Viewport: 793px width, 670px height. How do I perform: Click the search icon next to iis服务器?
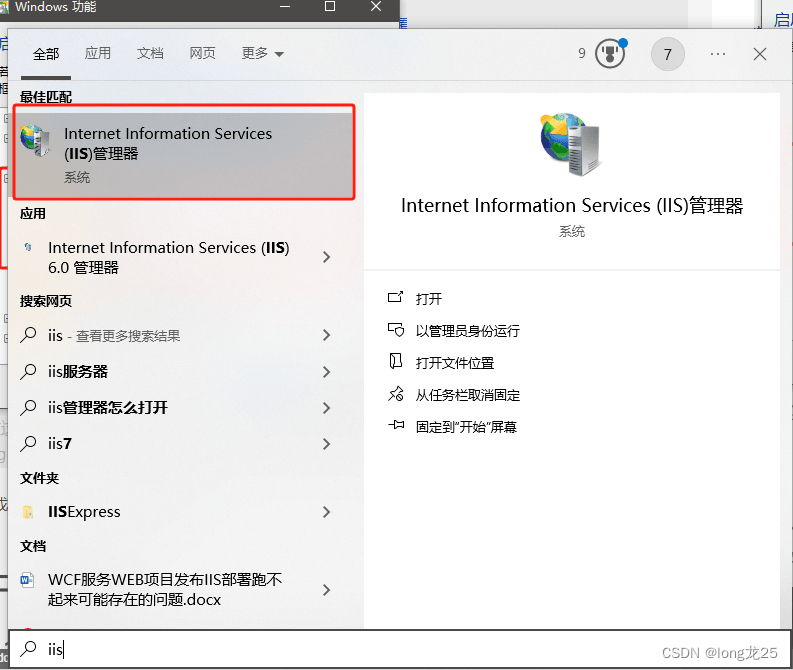pyautogui.click(x=28, y=371)
